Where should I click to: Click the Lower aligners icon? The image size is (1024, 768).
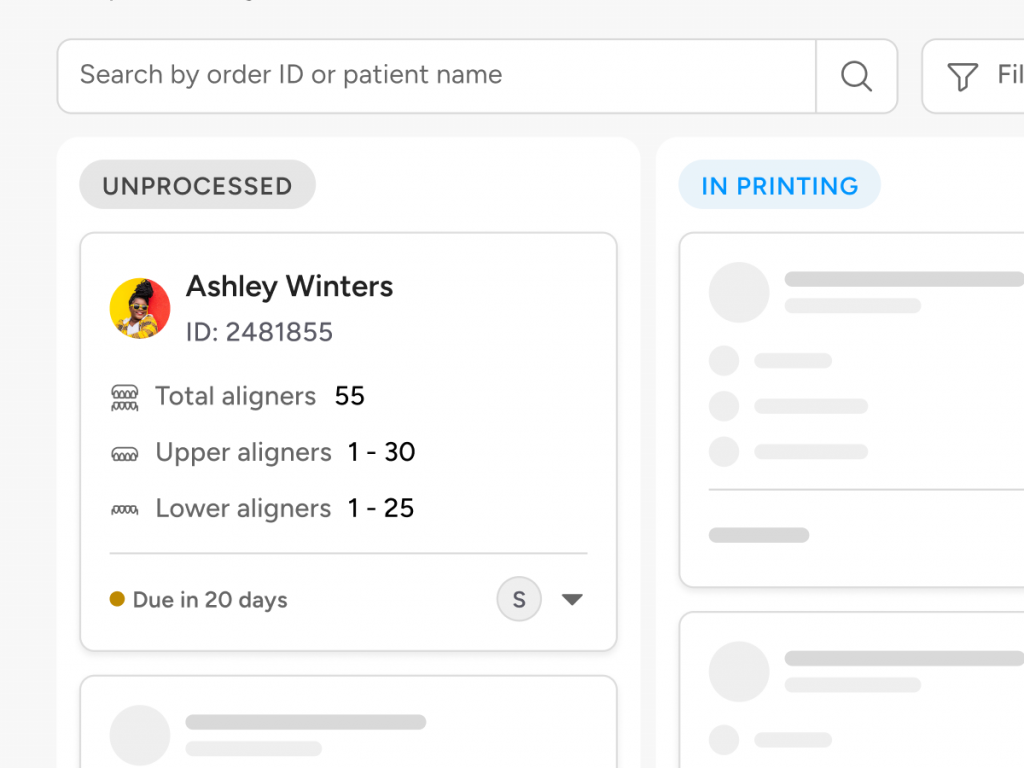(x=124, y=508)
